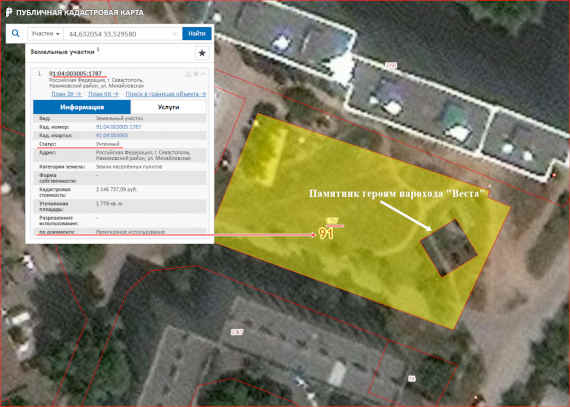Open the 'Услуги' tab
This screenshot has height=407, width=570.
(x=169, y=107)
